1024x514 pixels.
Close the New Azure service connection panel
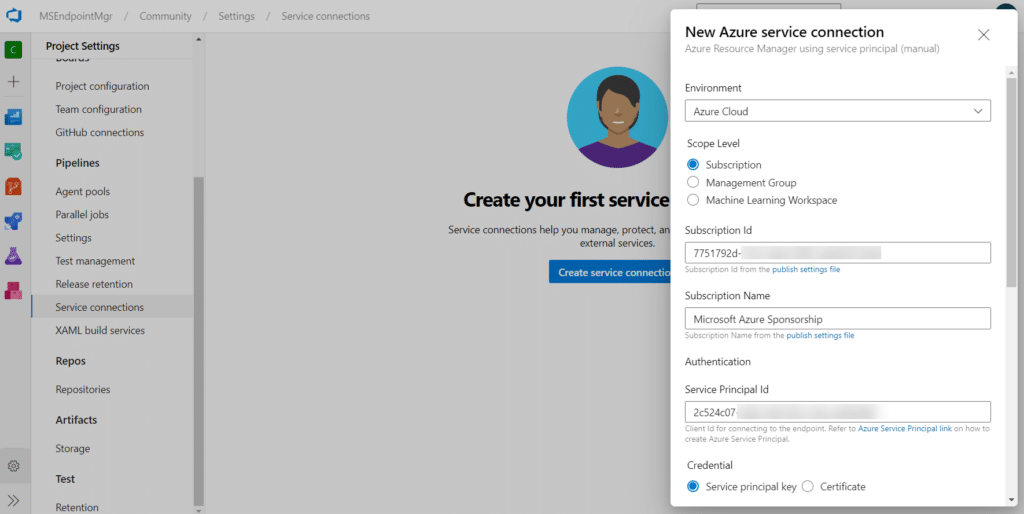tap(984, 35)
